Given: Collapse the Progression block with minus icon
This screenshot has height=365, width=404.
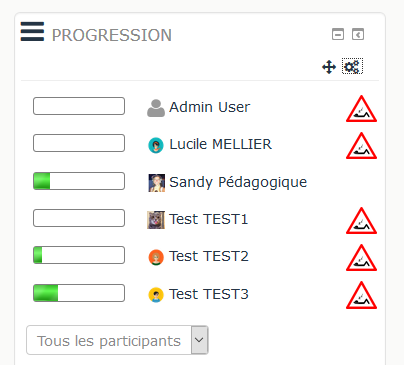Looking at the screenshot, I should pos(338,34).
